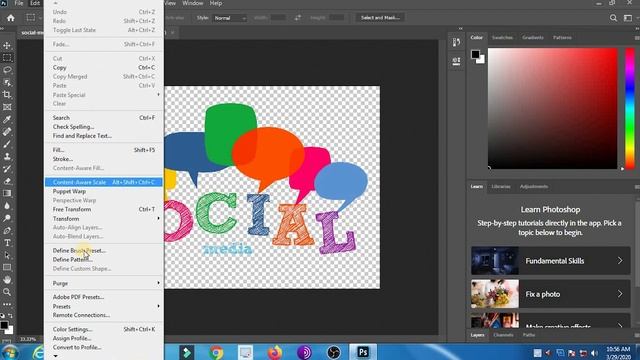The width and height of the screenshot is (640, 360).
Task: Open the Window menu
Action: tap(193, 3)
